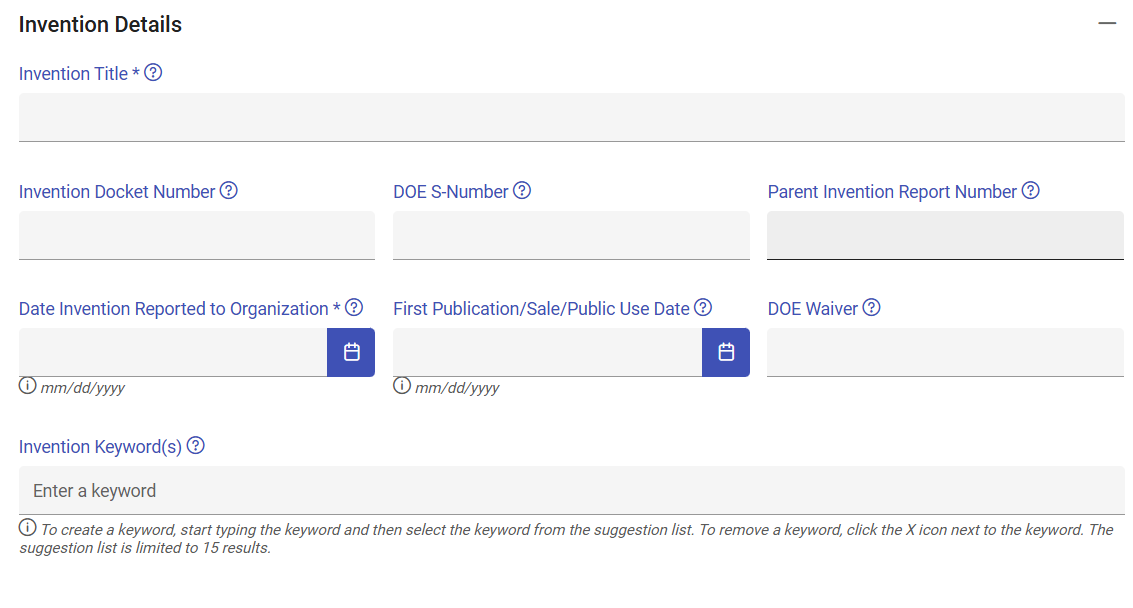
Task: Click info icon below Date Invention Reported field
Action: tap(27, 386)
